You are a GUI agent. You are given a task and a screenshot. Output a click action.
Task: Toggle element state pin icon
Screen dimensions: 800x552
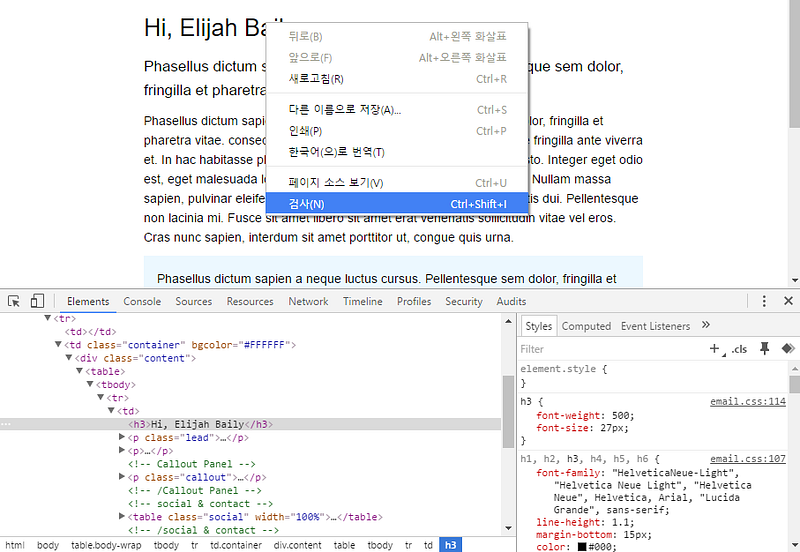pyautogui.click(x=764, y=349)
